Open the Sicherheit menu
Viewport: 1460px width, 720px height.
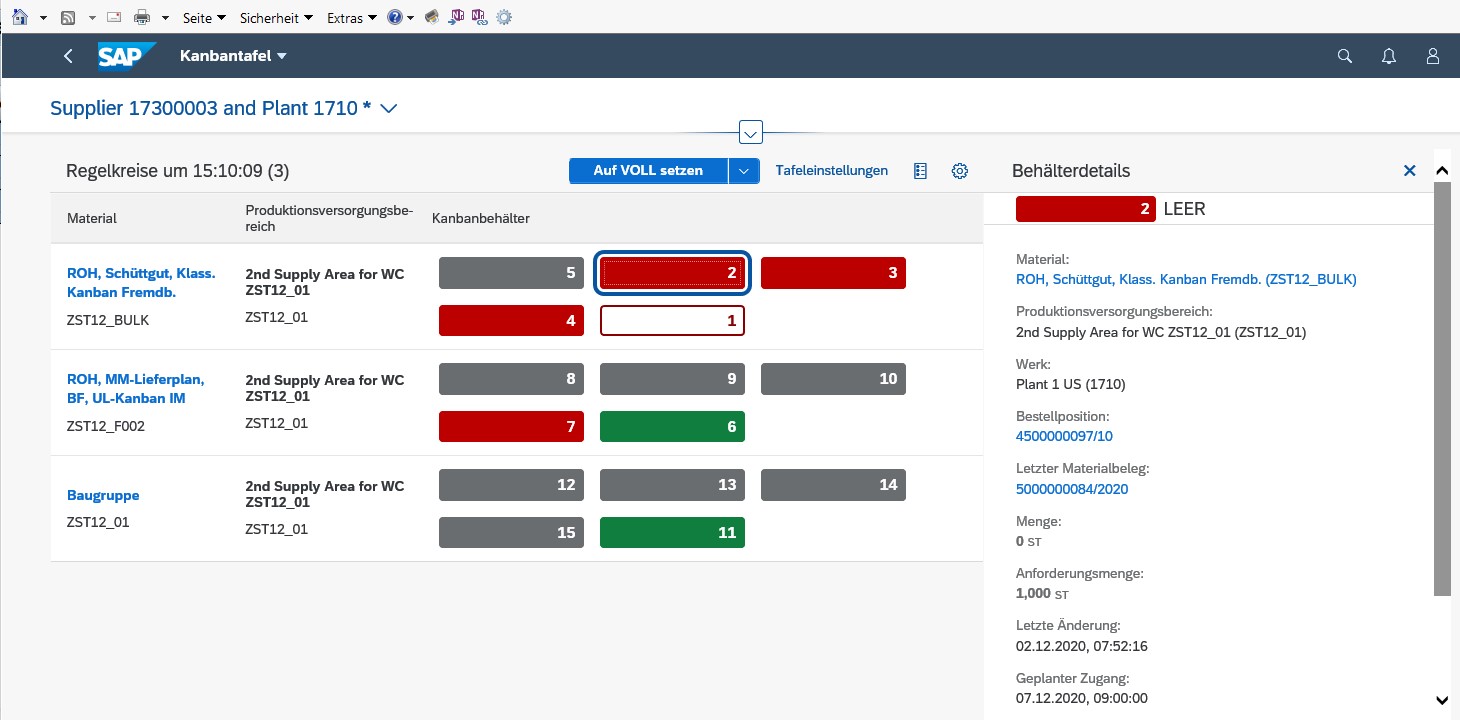click(x=268, y=17)
